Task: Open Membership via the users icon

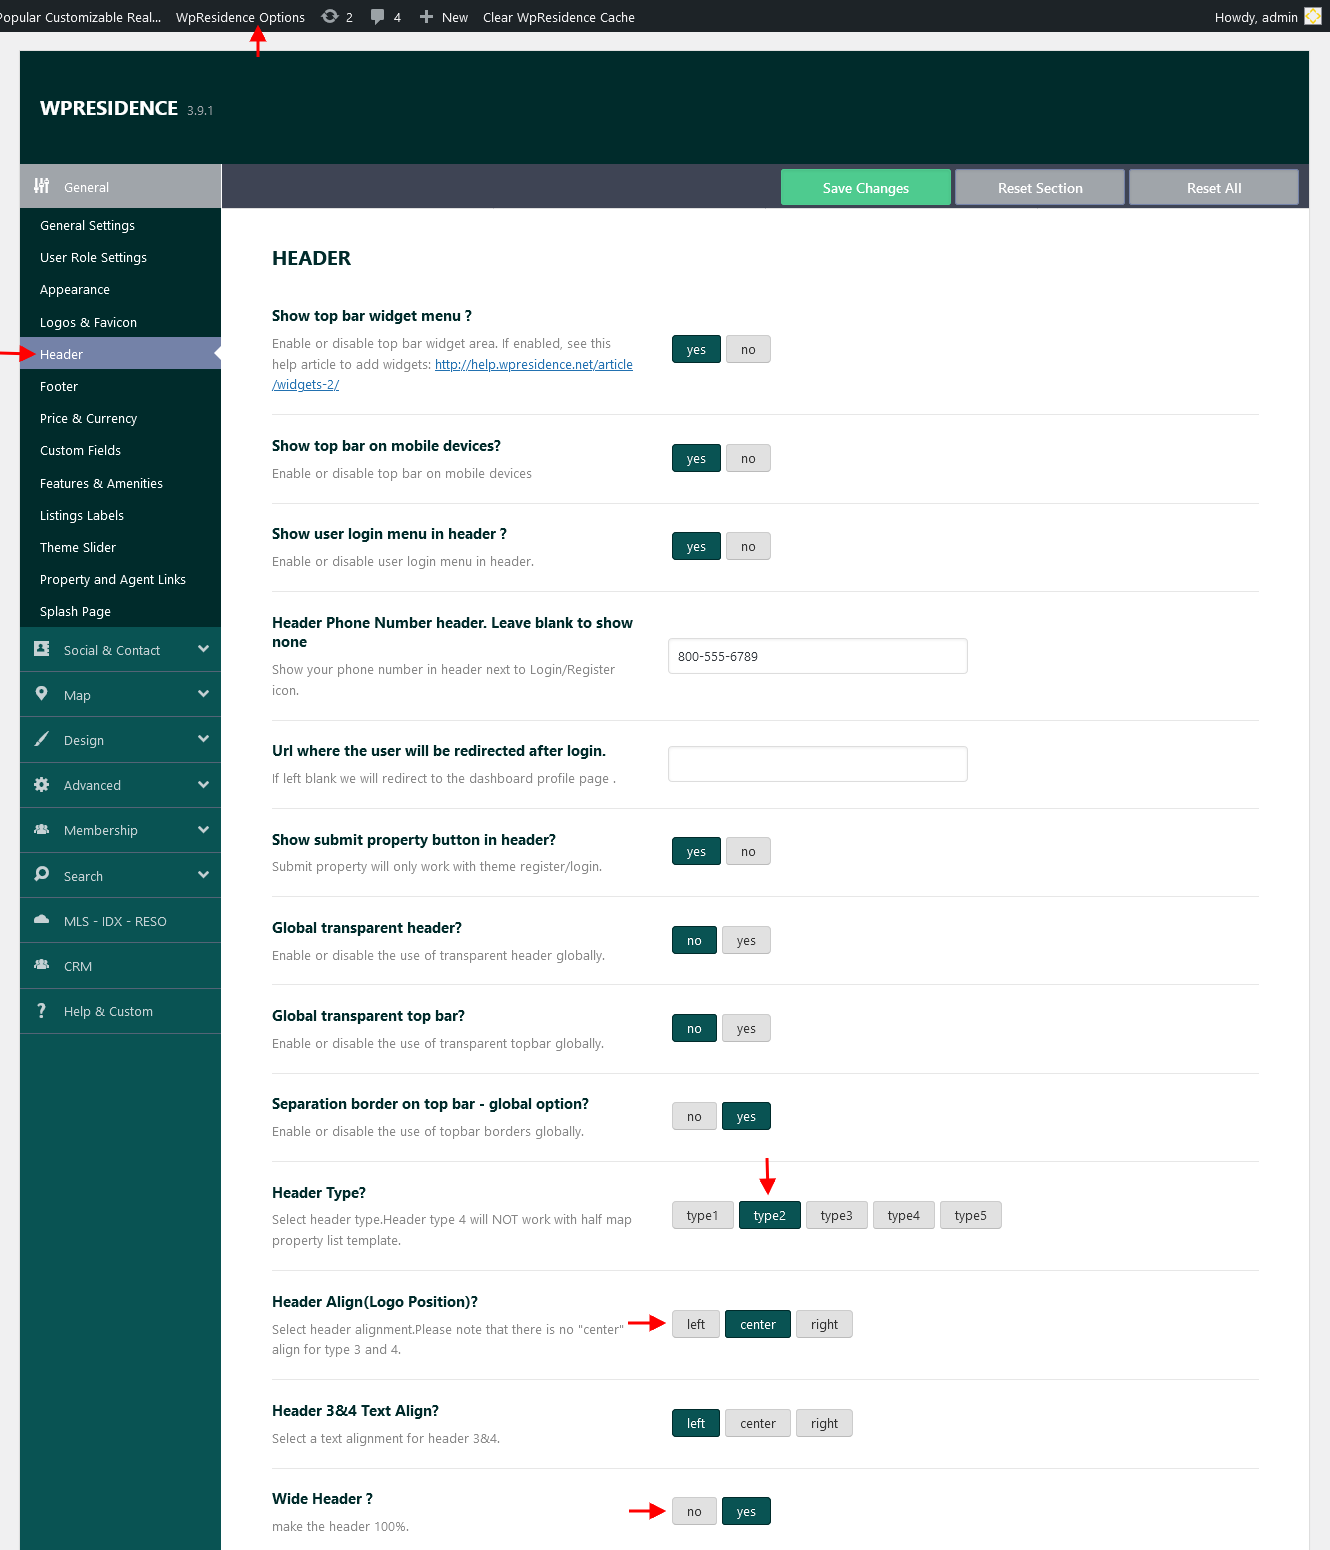Action: [x=41, y=830]
